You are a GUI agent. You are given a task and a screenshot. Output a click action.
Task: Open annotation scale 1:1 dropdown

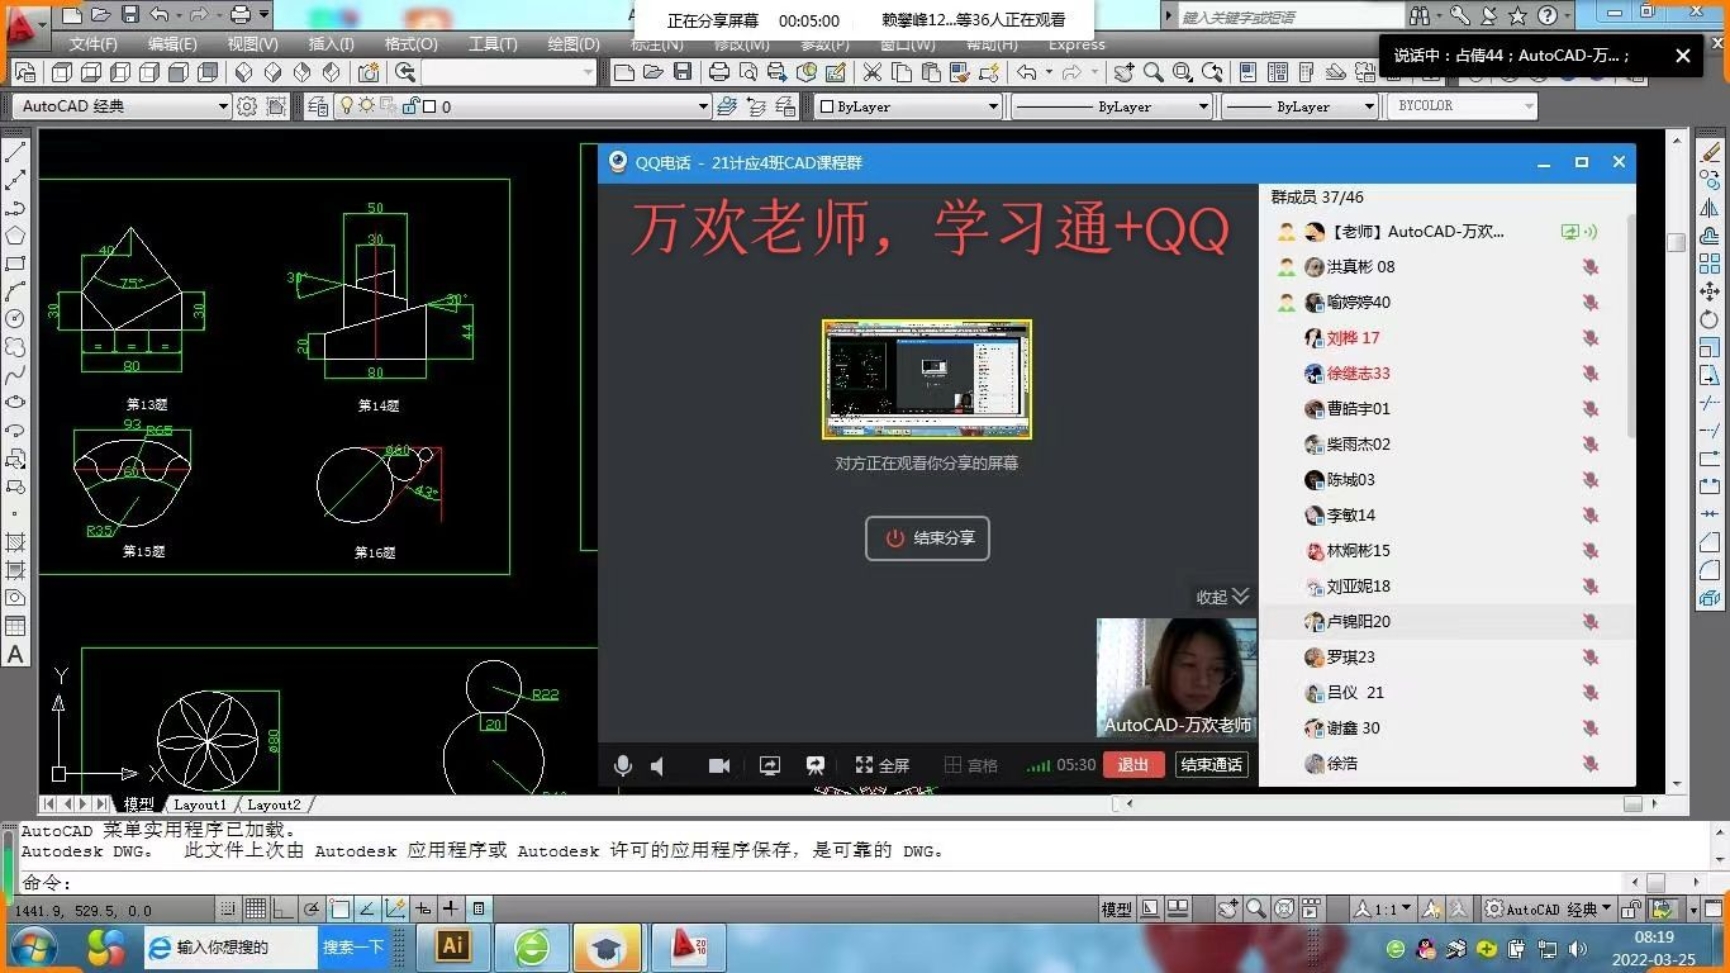pyautogui.click(x=1382, y=908)
